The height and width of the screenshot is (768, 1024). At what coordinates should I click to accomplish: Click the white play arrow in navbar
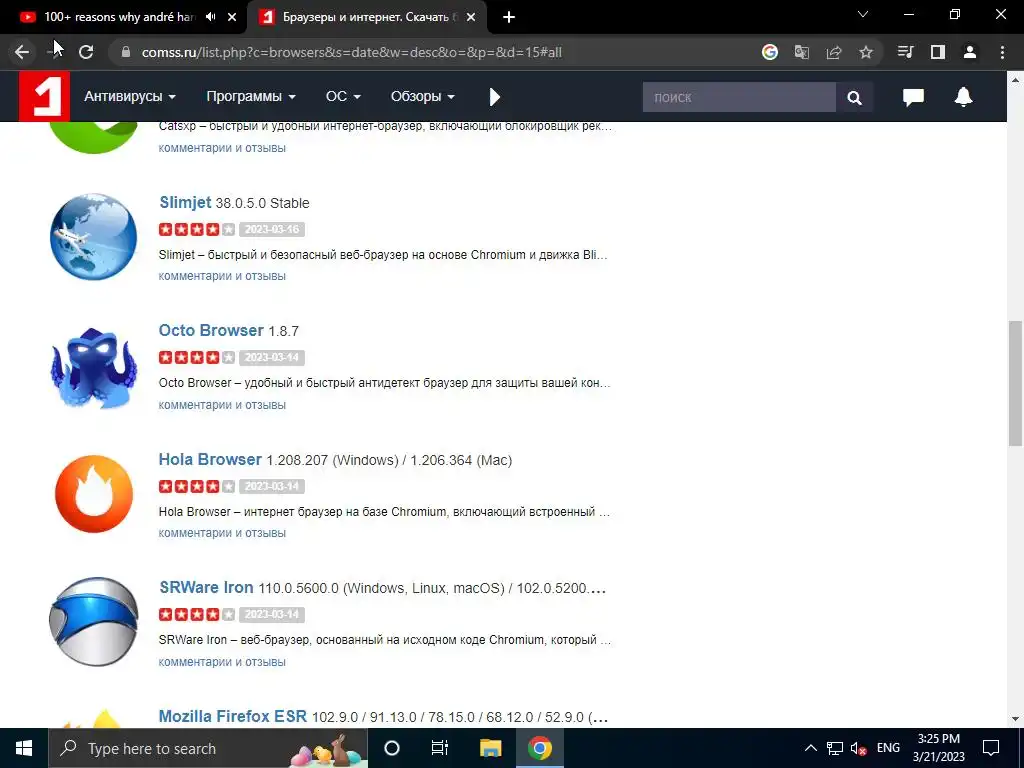pyautogui.click(x=494, y=97)
